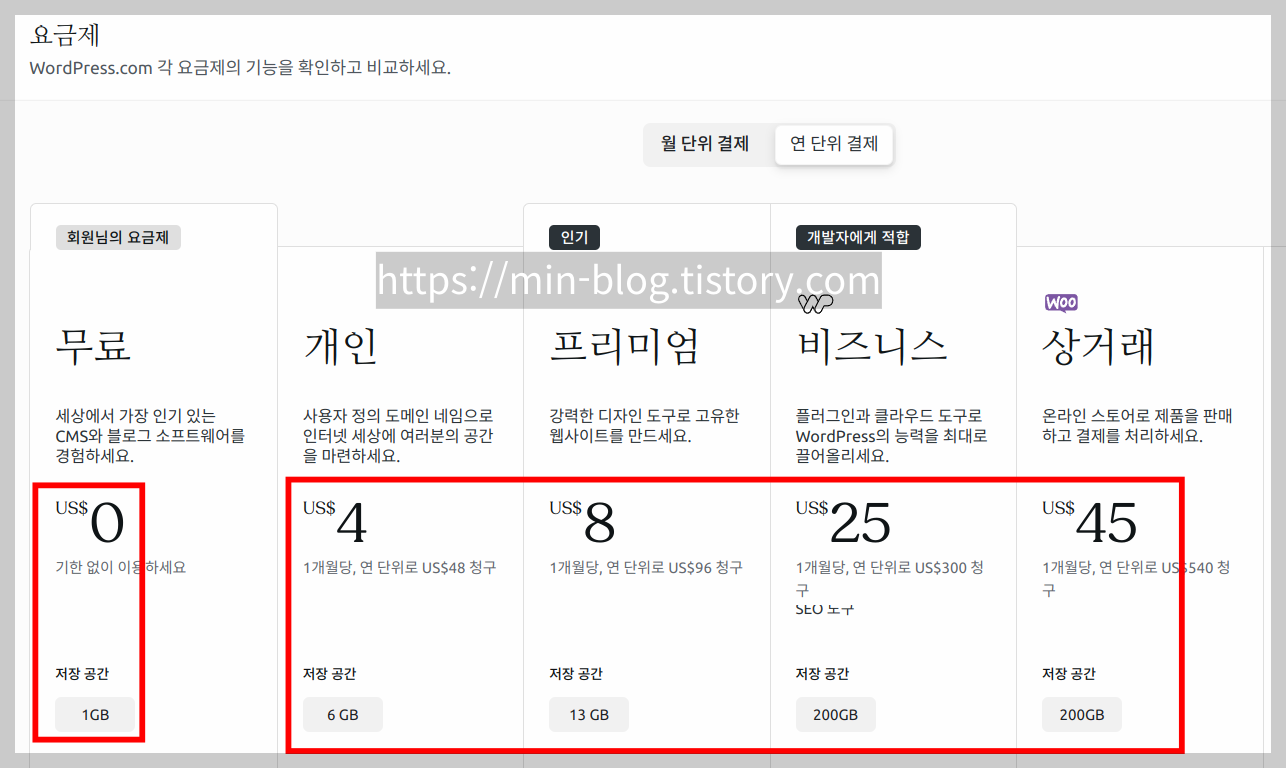The width and height of the screenshot is (1286, 768).
Task: Click the 13 GB storage chip
Action: point(589,715)
